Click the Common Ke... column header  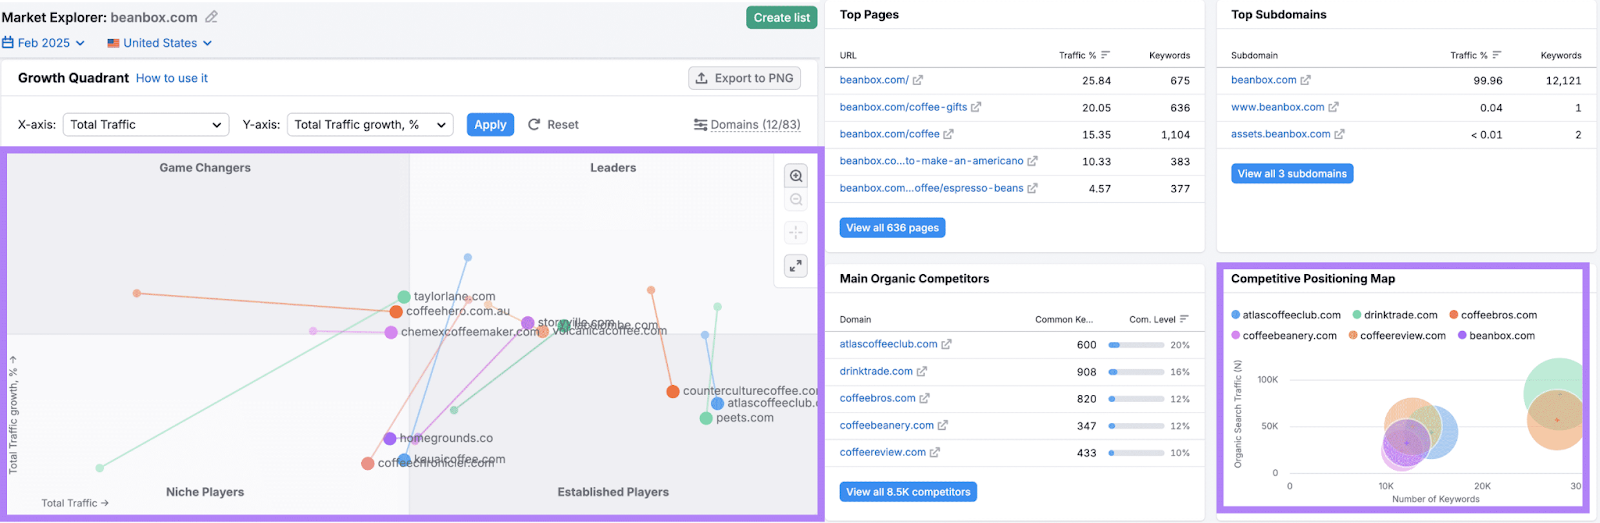[1063, 320]
